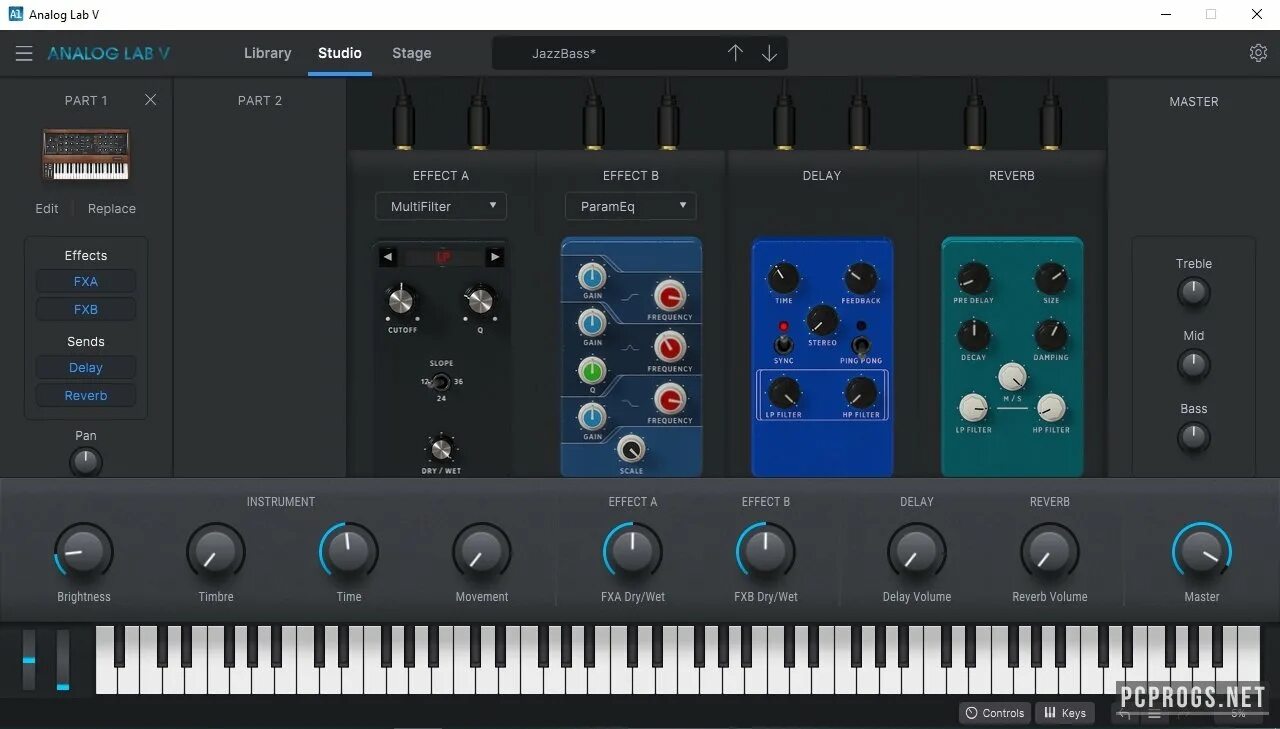Screen dimensions: 1280x729
Task: Click the Part 1 Pan knob
Action: point(86,461)
